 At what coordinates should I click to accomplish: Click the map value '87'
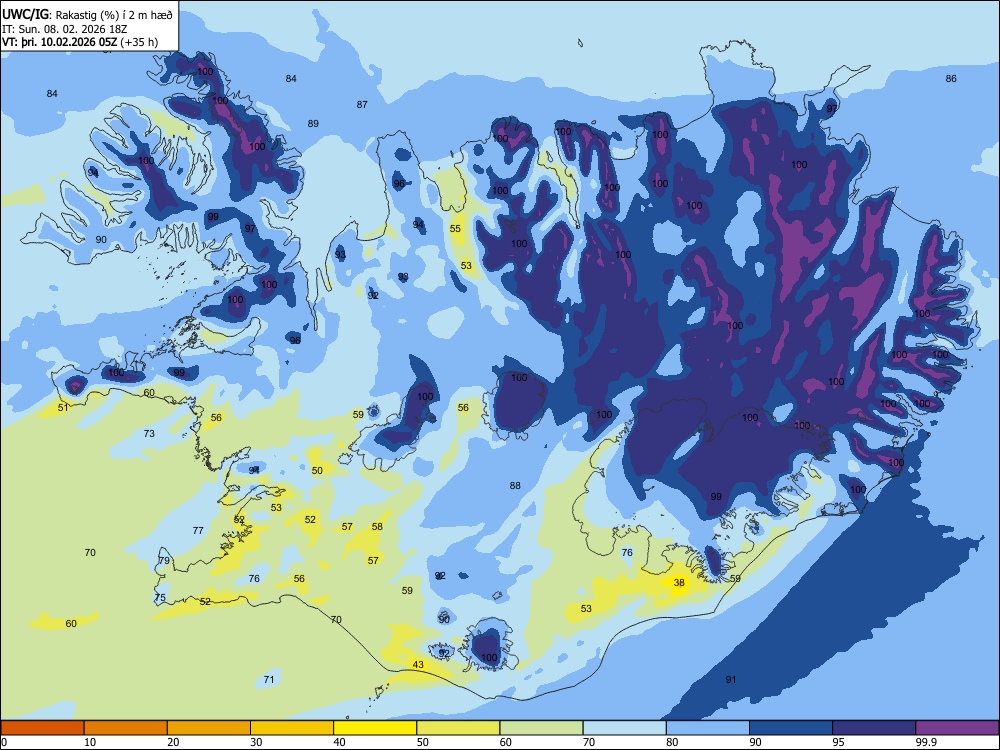(x=362, y=104)
